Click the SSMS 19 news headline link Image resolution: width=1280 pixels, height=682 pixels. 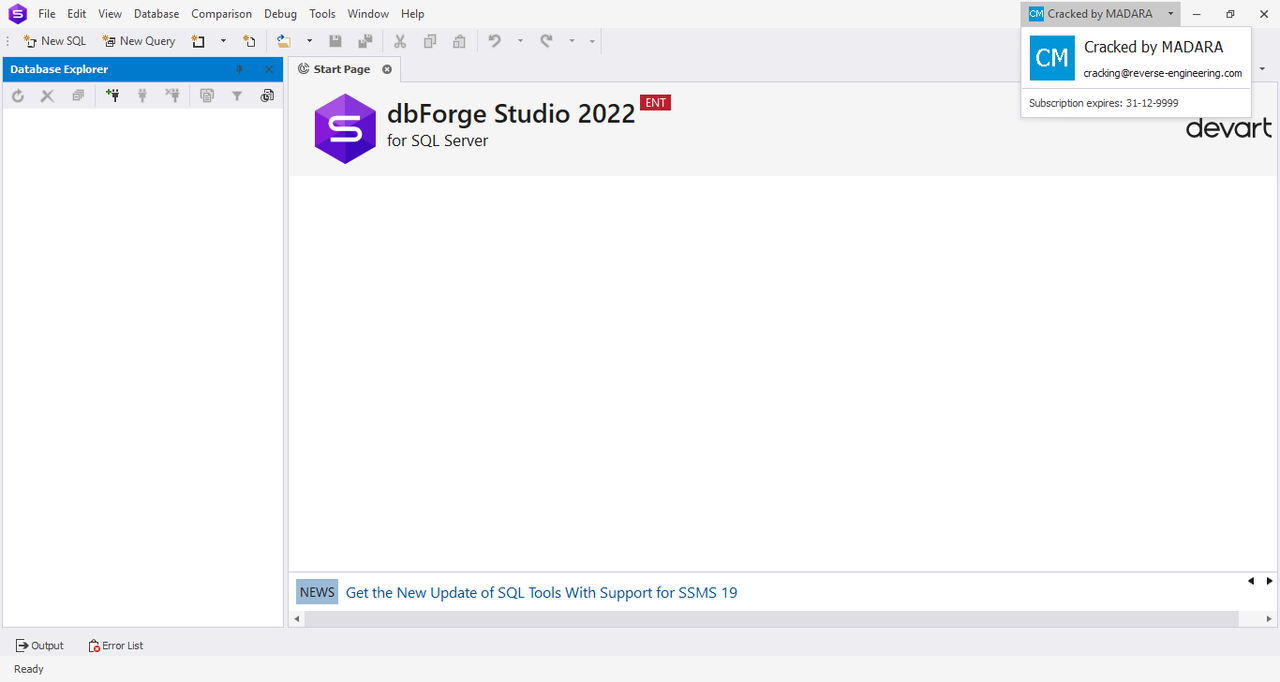[541, 592]
